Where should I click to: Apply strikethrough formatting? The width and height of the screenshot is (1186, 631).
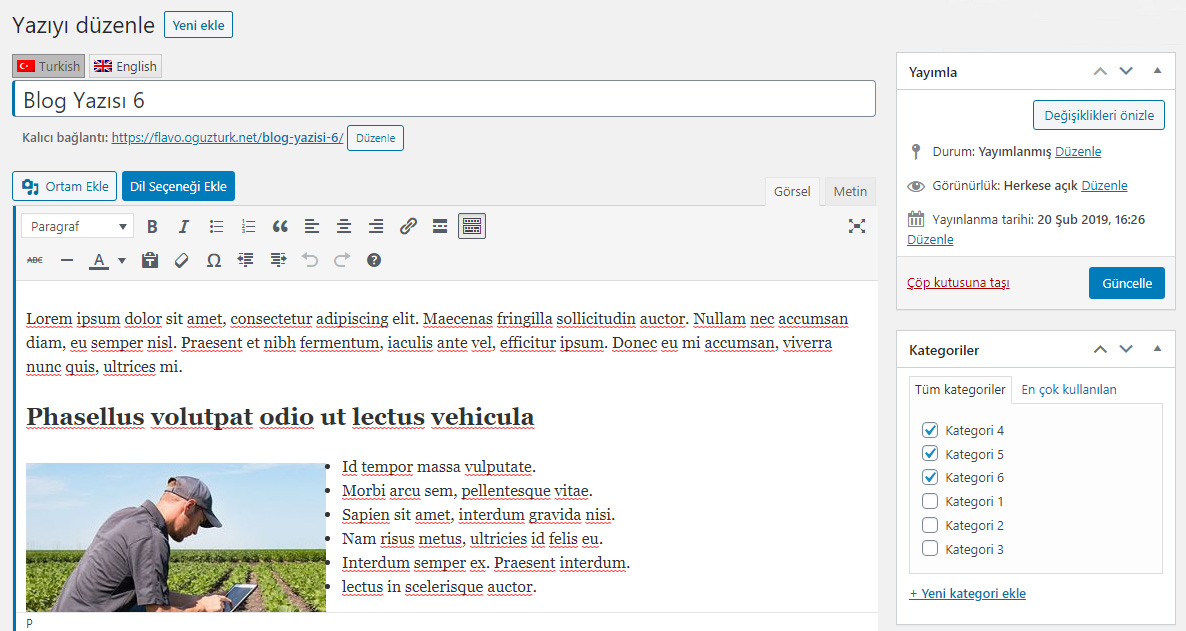(35, 260)
